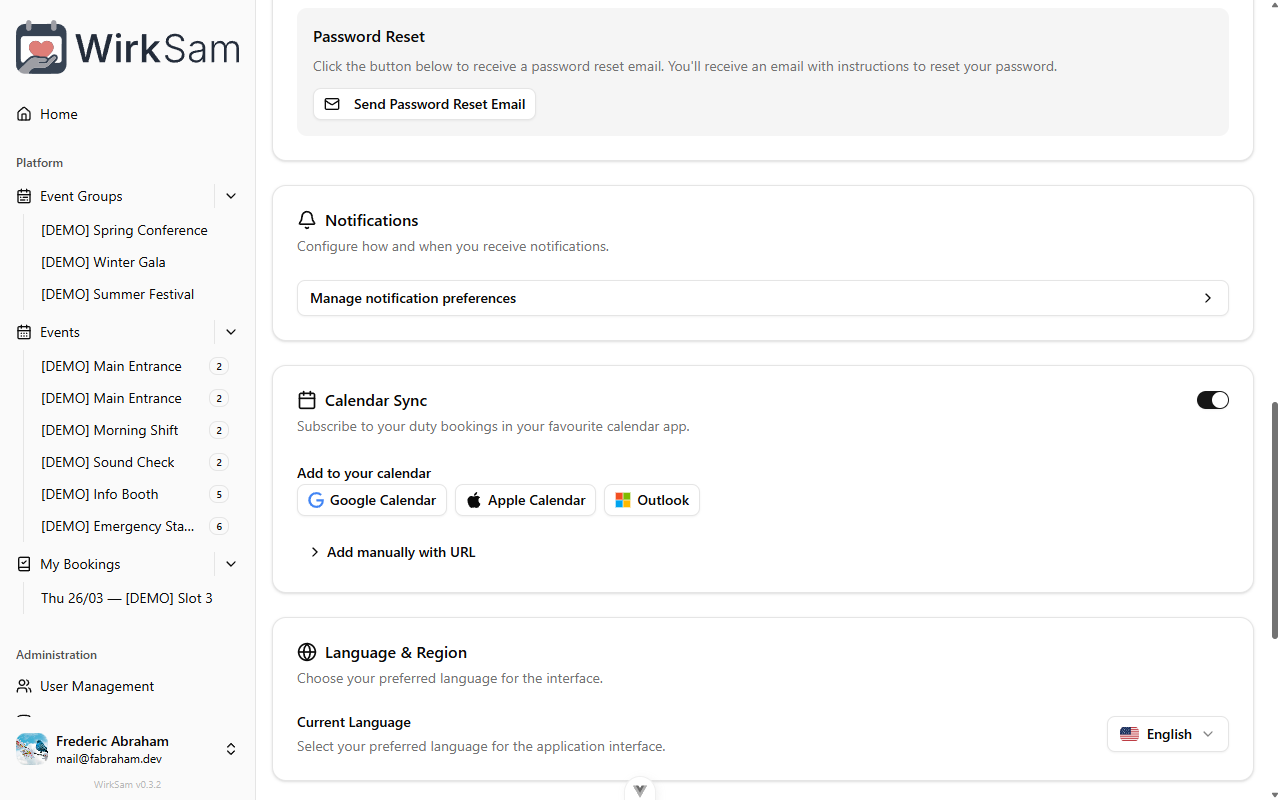Screen dimensions: 1280x800
Task: Open Manage notification preferences
Action: 762,298
